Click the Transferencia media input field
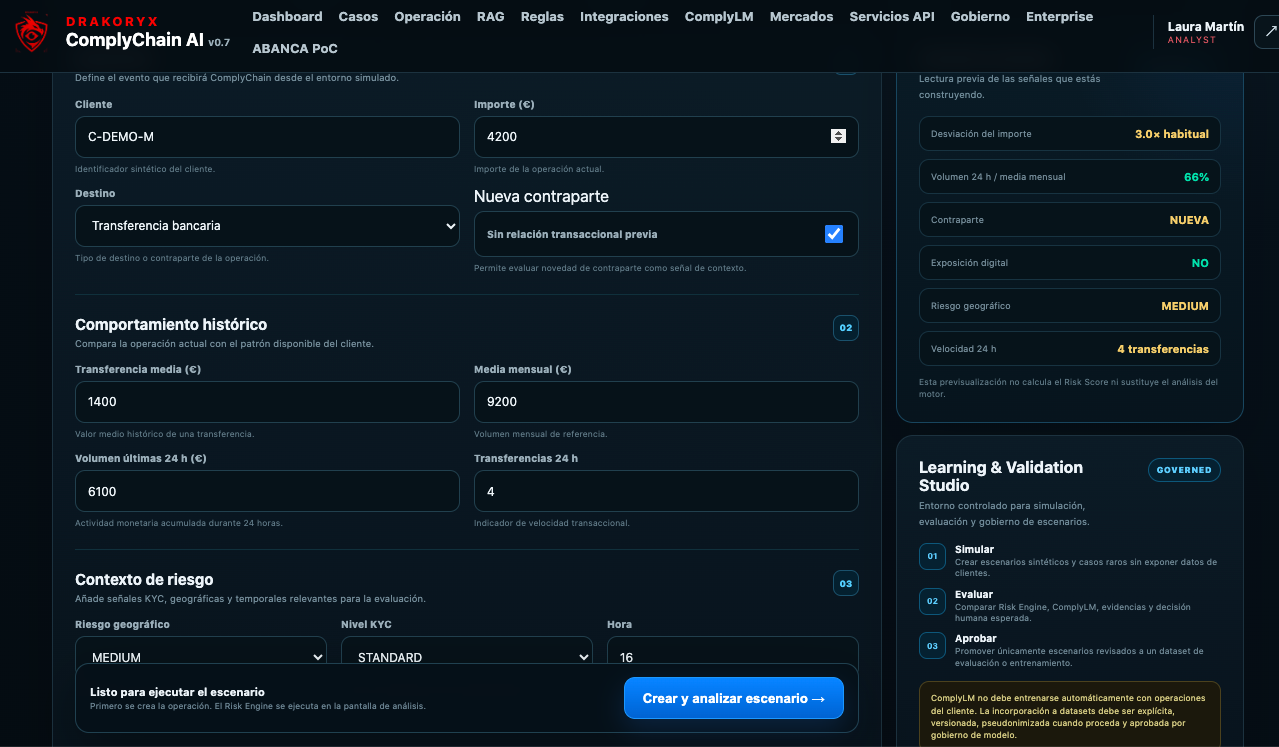The height and width of the screenshot is (747, 1279). click(267, 402)
